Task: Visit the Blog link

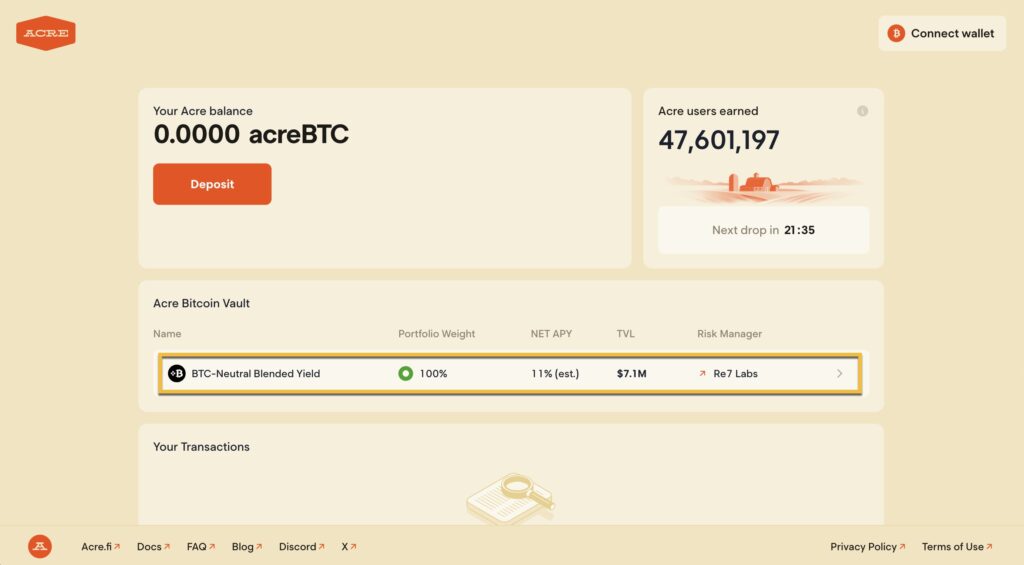Action: coord(246,547)
